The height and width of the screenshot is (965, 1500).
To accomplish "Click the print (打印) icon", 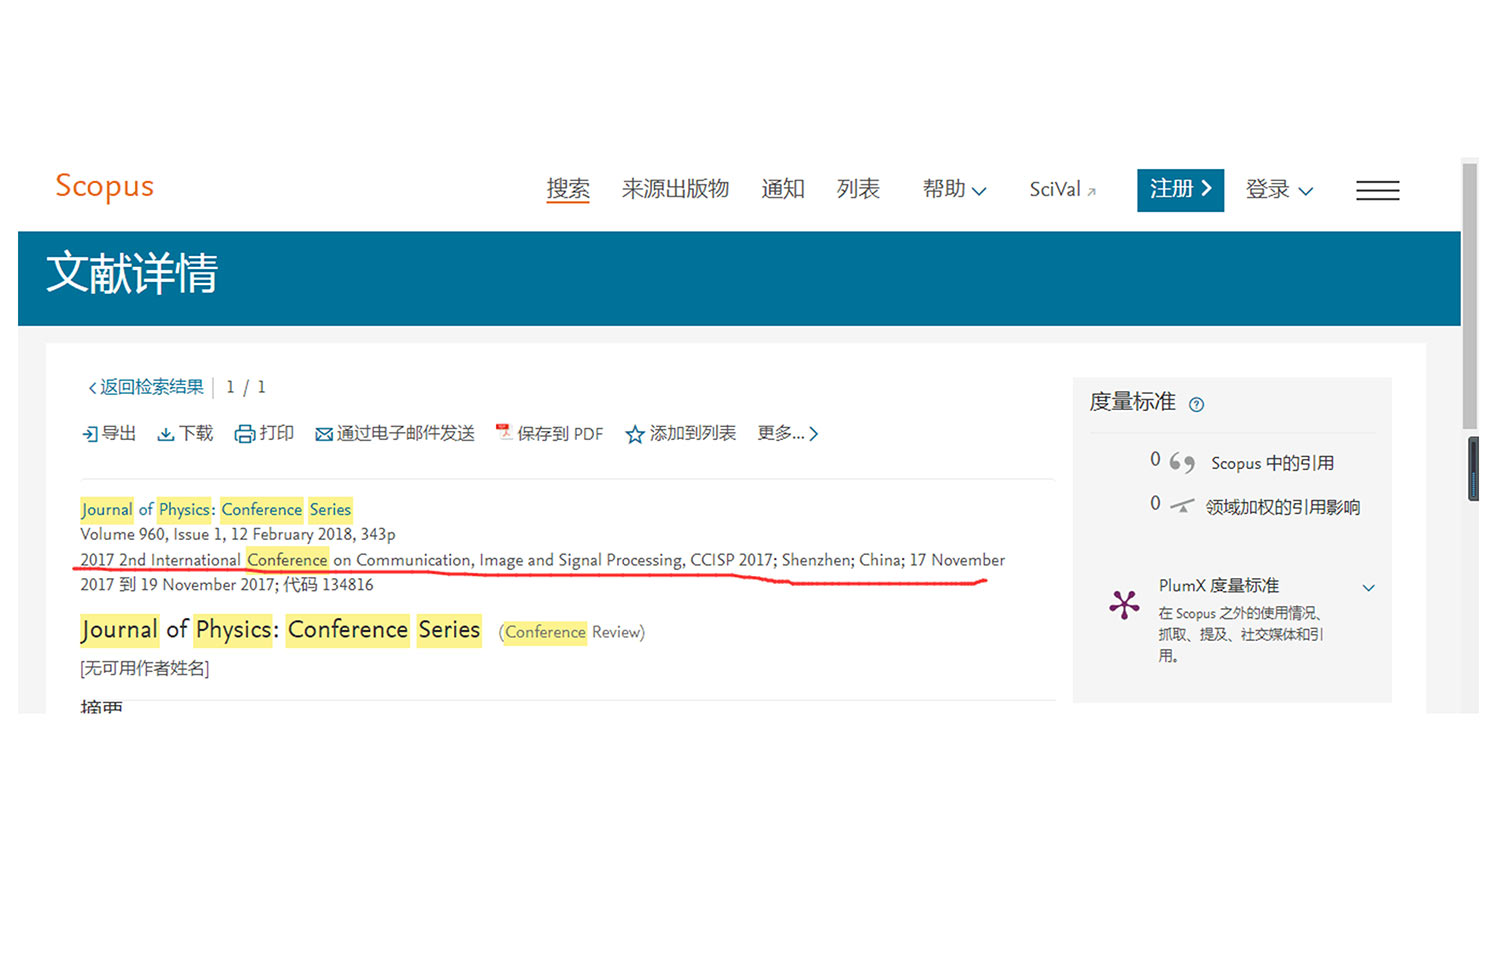I will tap(244, 434).
